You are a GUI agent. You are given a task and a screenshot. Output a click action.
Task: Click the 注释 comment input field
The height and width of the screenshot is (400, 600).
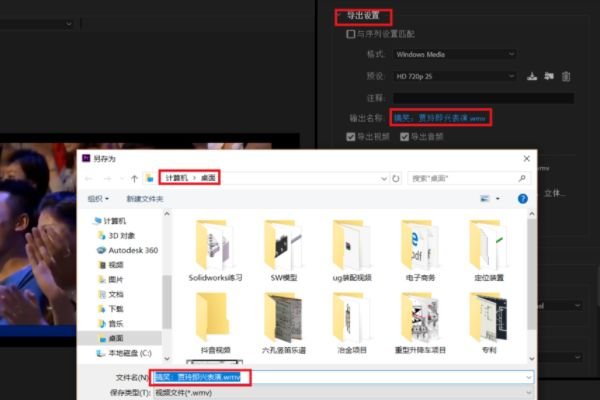pyautogui.click(x=483, y=98)
